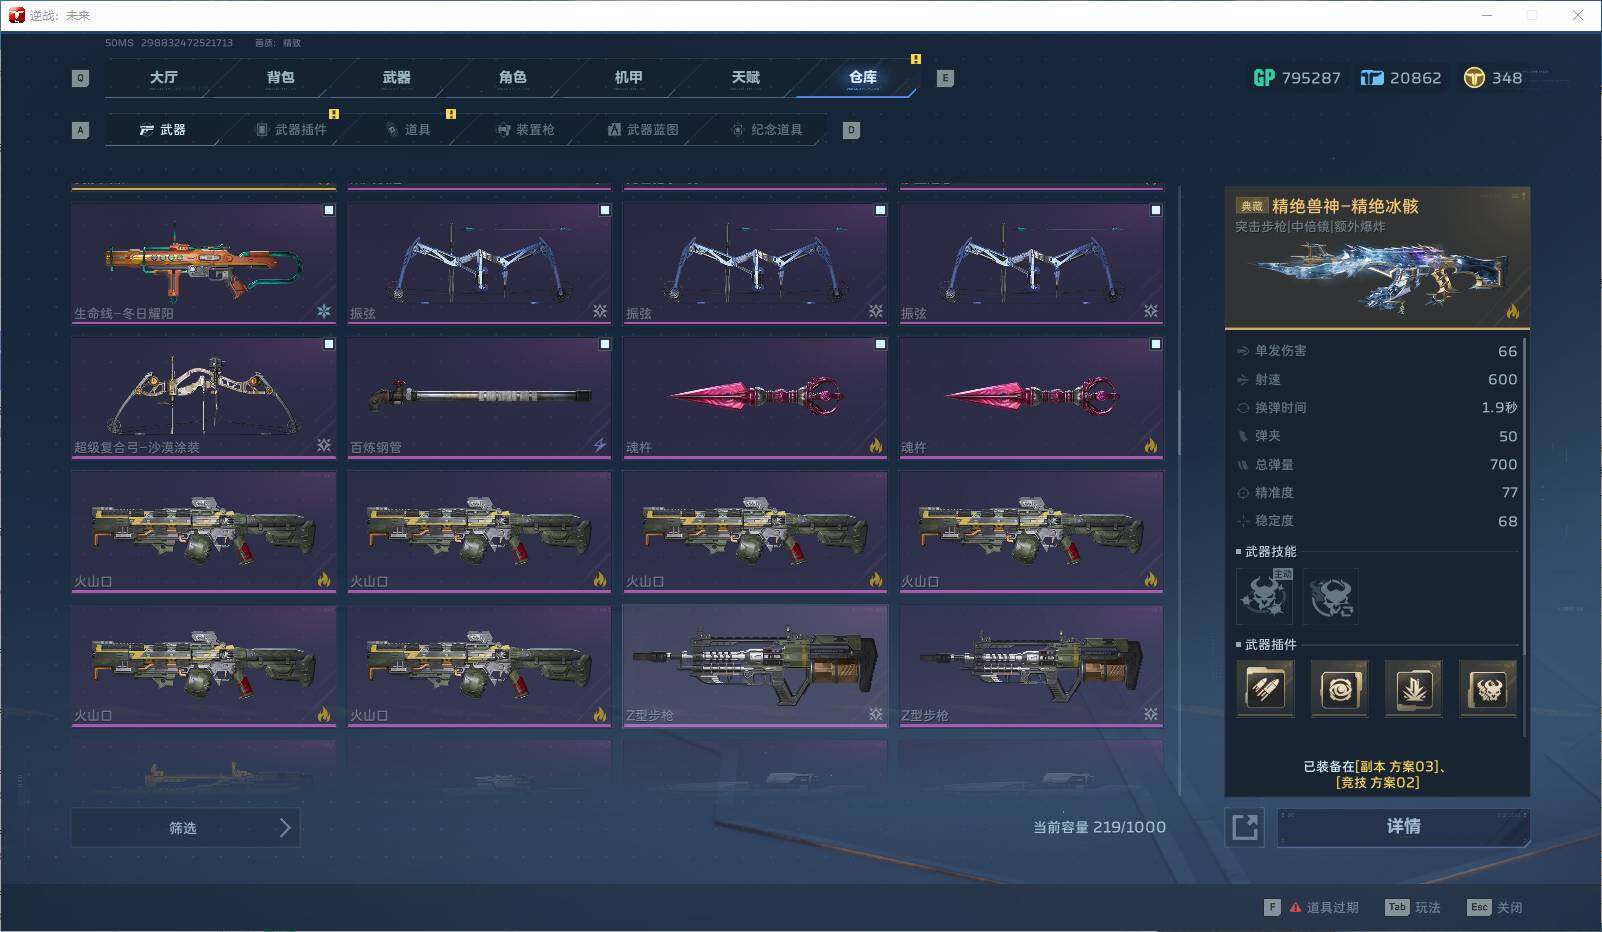Tick the checkbox on the rightmost 振弦 card
1602x932 pixels.
click(1156, 210)
